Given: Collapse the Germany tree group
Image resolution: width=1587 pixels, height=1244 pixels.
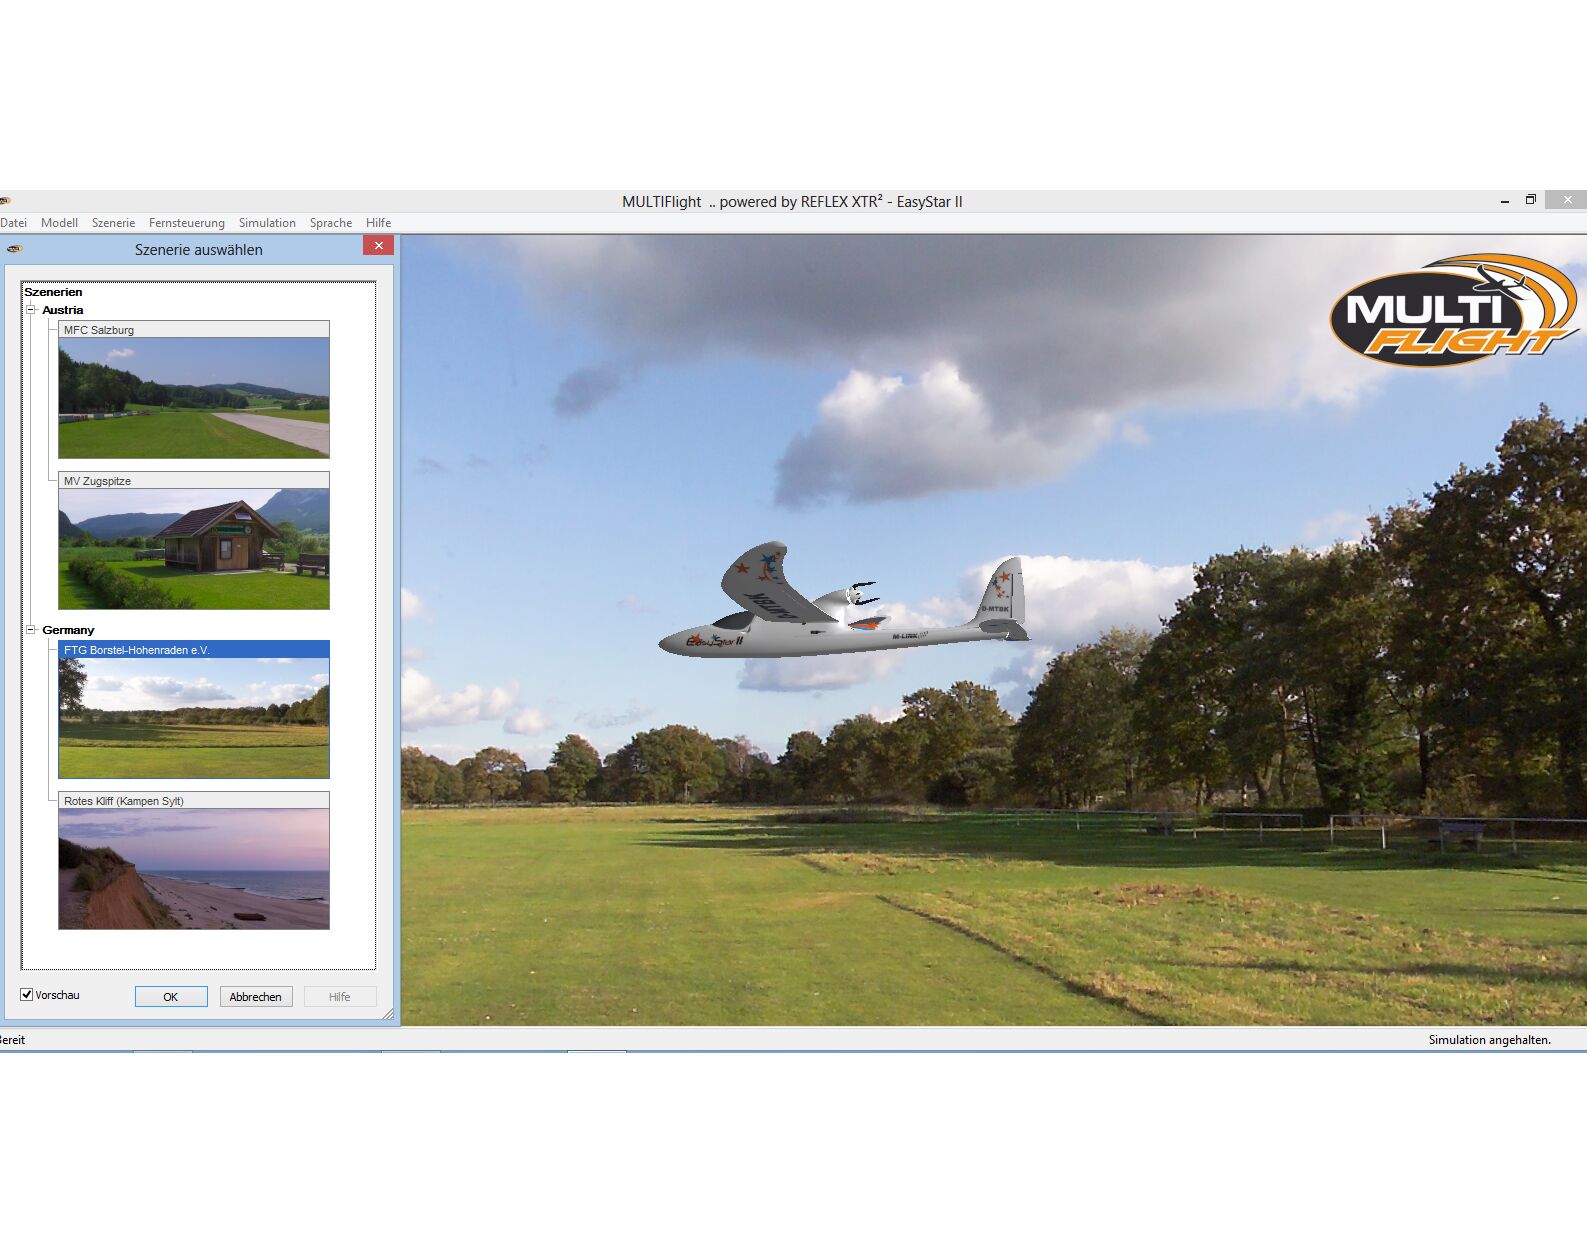Looking at the screenshot, I should pyautogui.click(x=31, y=630).
